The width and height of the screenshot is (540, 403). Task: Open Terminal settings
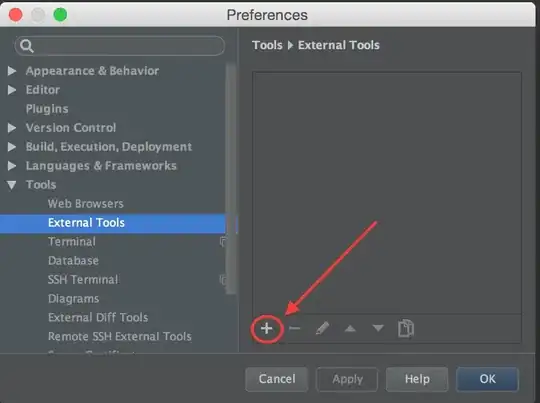[72, 241]
